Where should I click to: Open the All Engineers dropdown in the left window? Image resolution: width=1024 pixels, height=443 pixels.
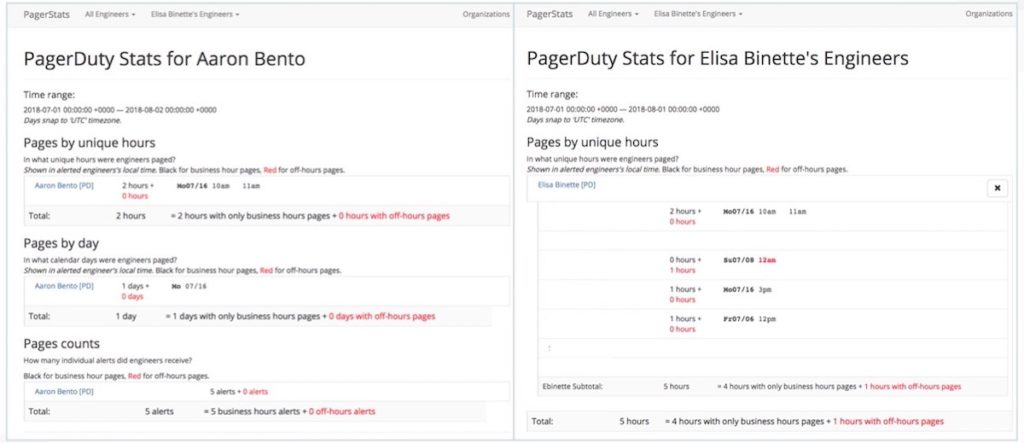tap(110, 14)
